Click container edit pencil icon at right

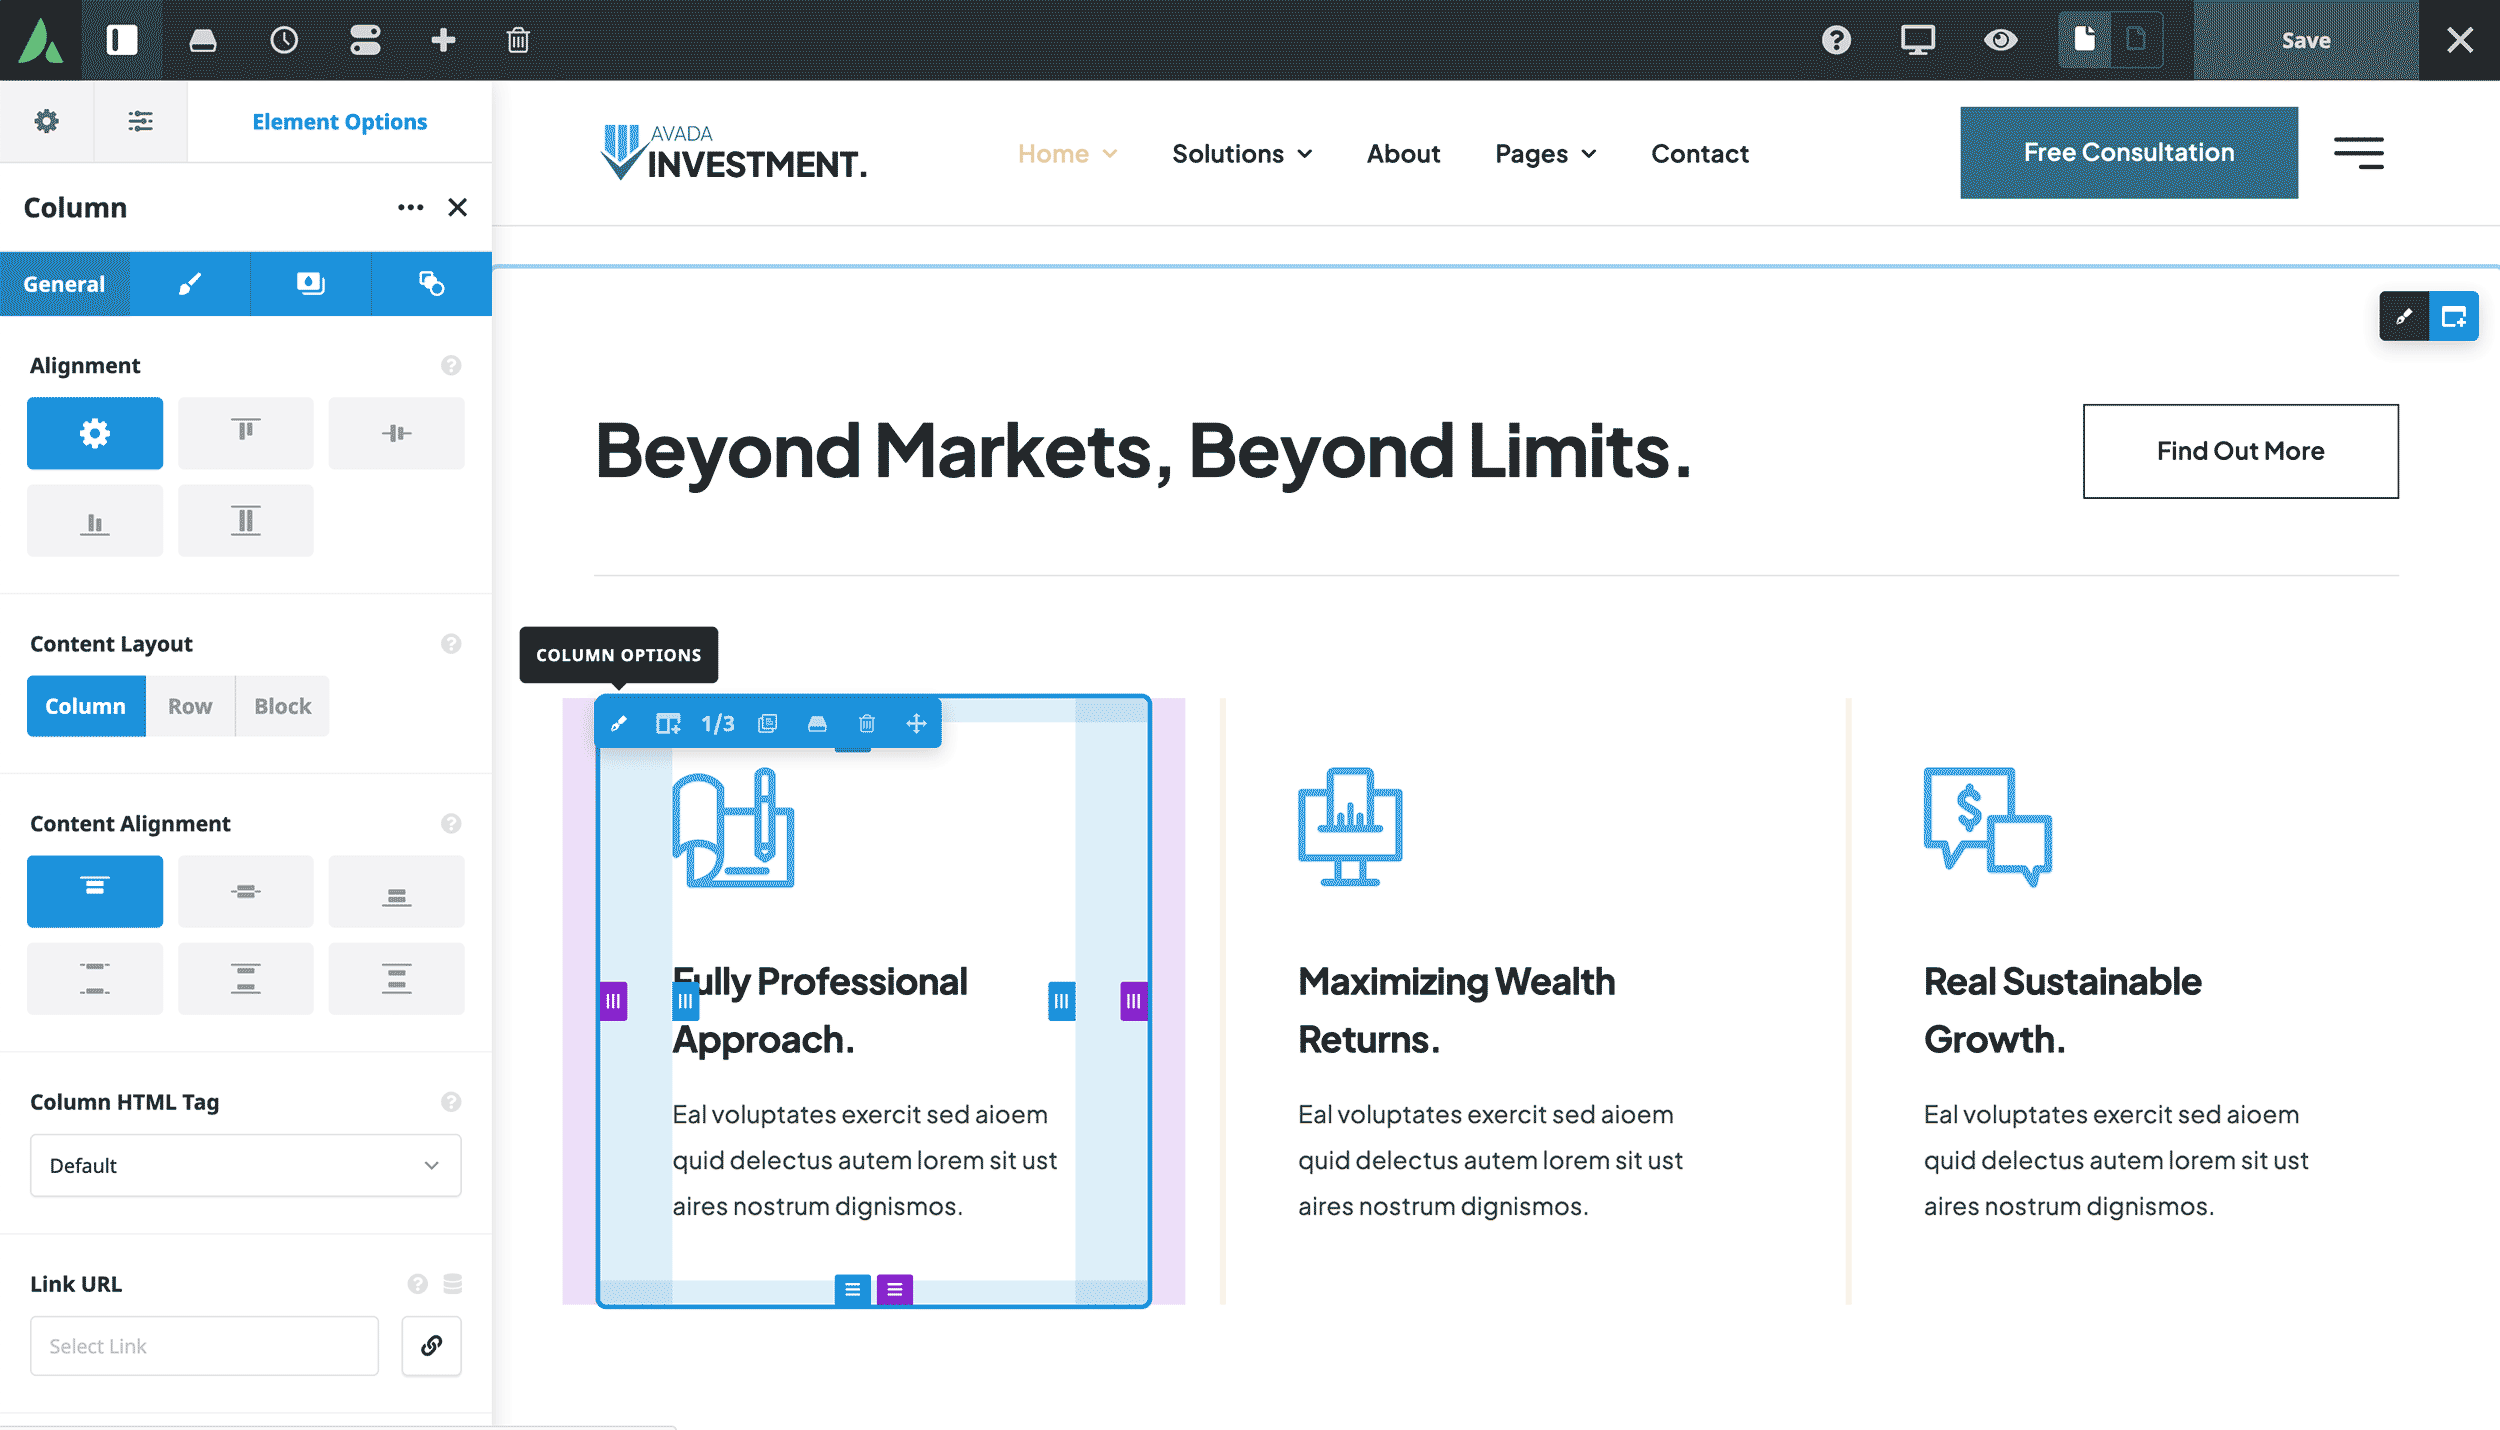pyautogui.click(x=2404, y=316)
